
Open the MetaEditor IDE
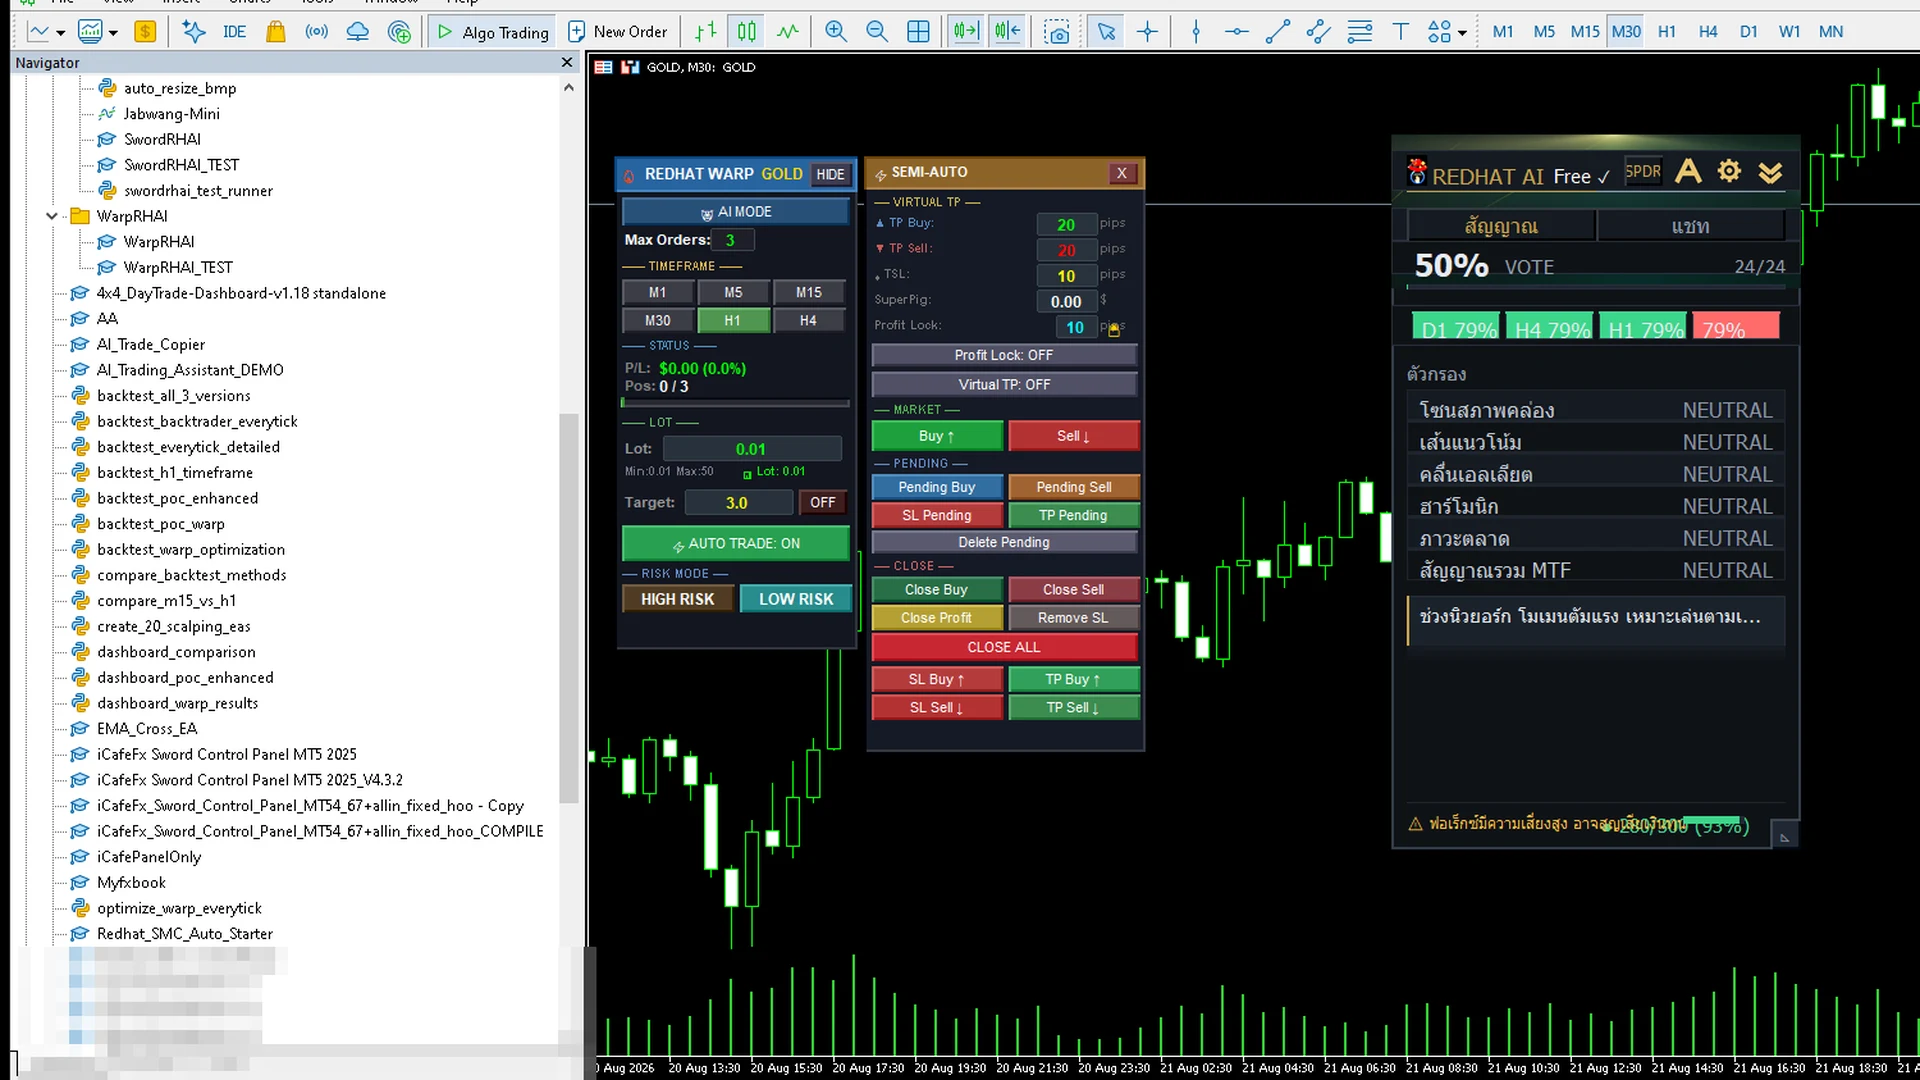coord(235,32)
